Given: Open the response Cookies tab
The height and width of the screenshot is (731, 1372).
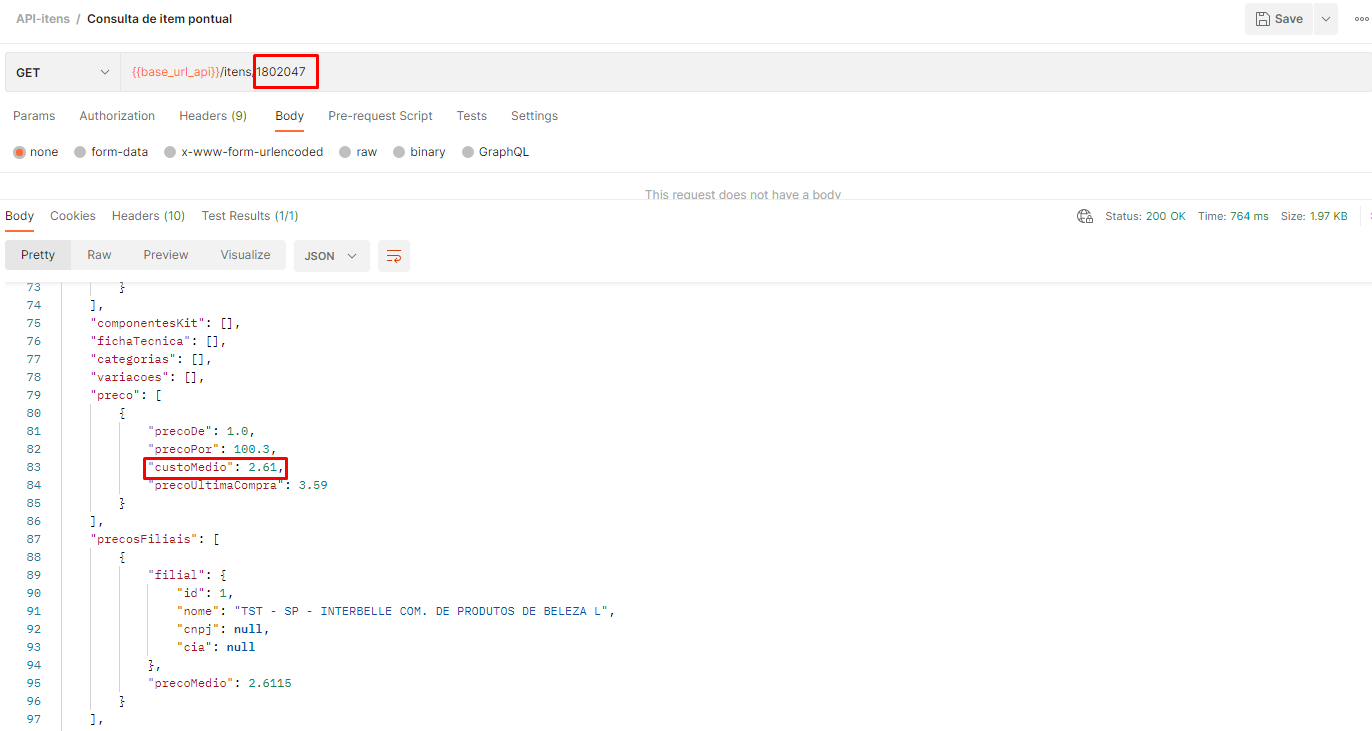Looking at the screenshot, I should 73,216.
